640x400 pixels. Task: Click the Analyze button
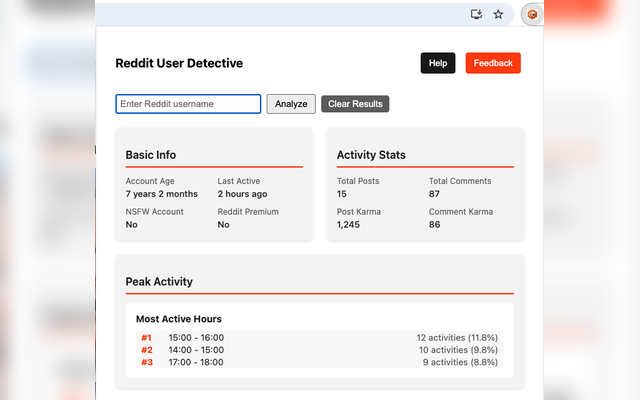[x=291, y=104]
